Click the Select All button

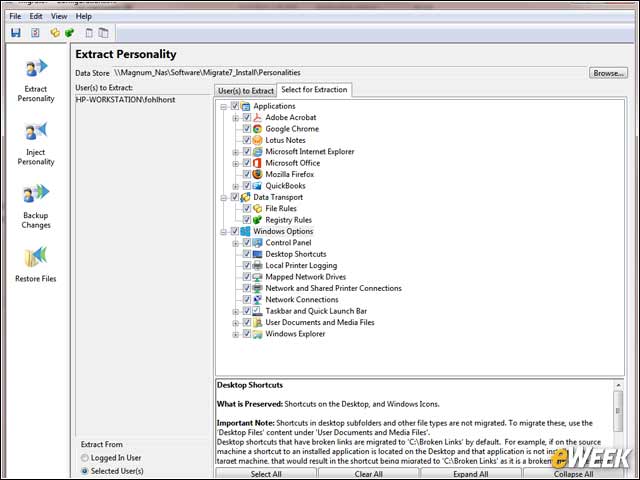pos(266,474)
